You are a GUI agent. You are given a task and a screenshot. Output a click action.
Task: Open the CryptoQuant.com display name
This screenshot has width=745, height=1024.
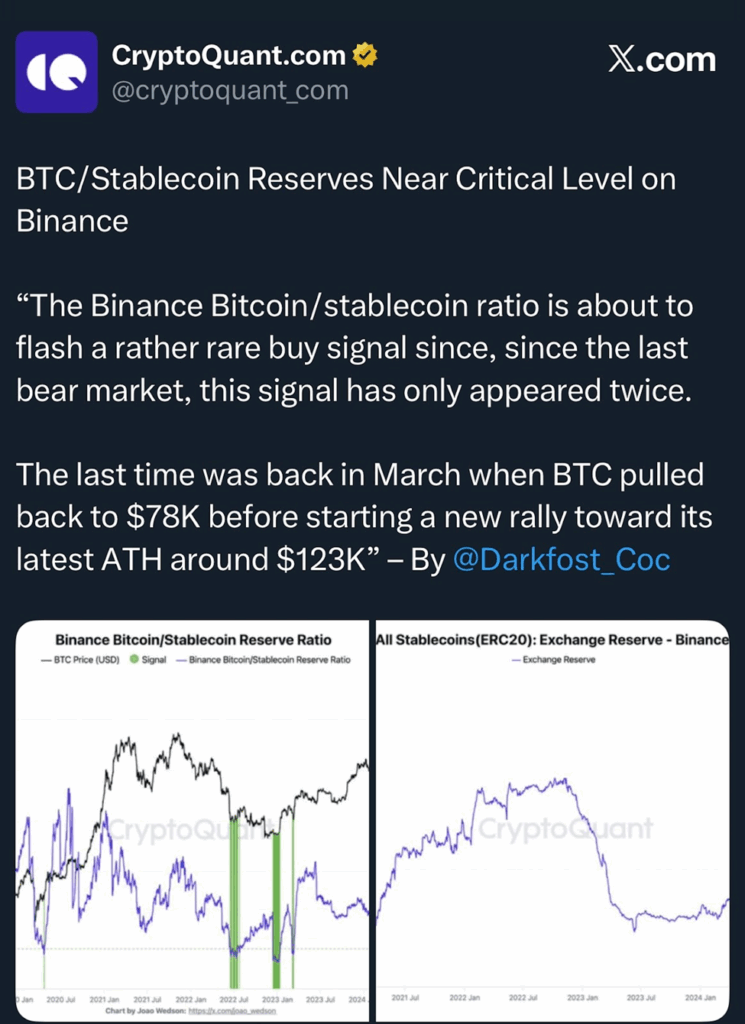pyautogui.click(x=229, y=56)
